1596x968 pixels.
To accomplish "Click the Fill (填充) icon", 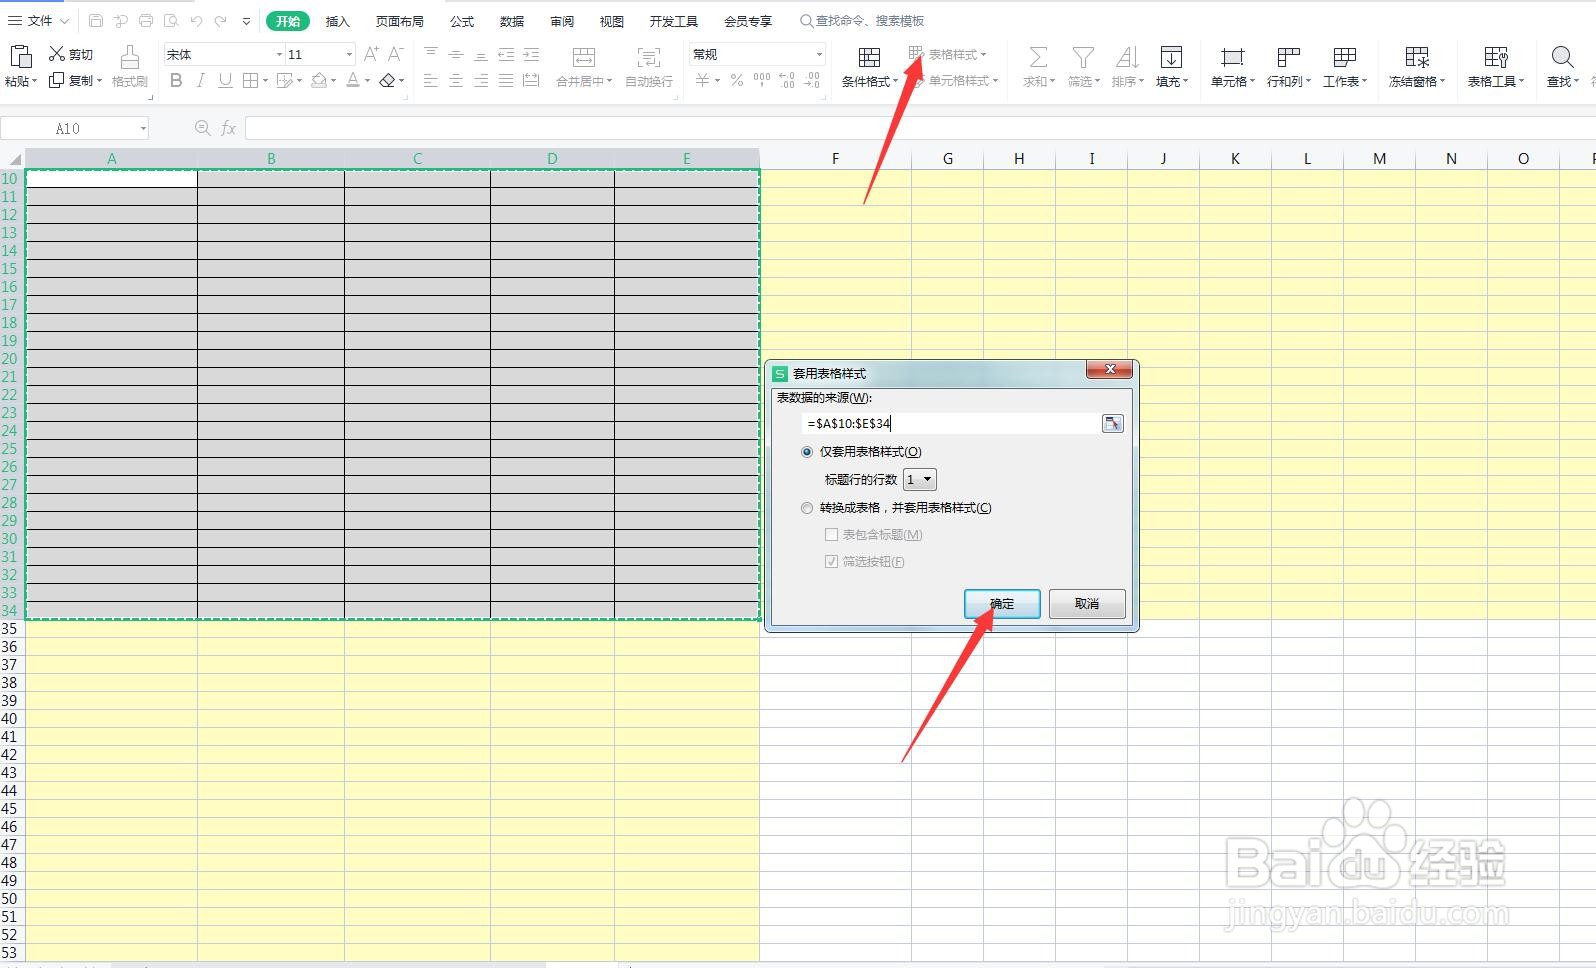I will (x=1171, y=57).
